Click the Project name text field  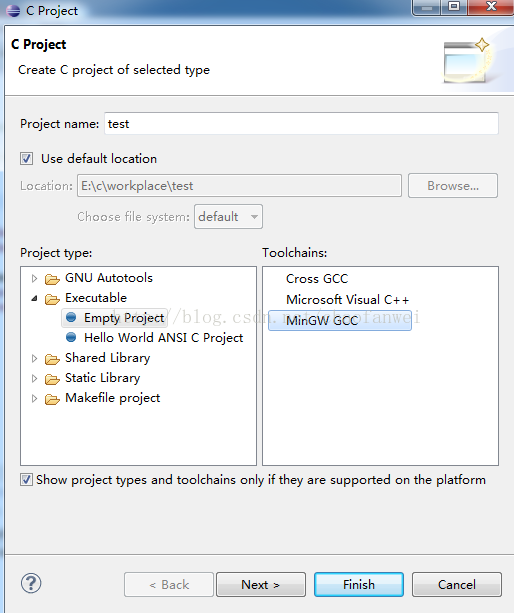301,124
